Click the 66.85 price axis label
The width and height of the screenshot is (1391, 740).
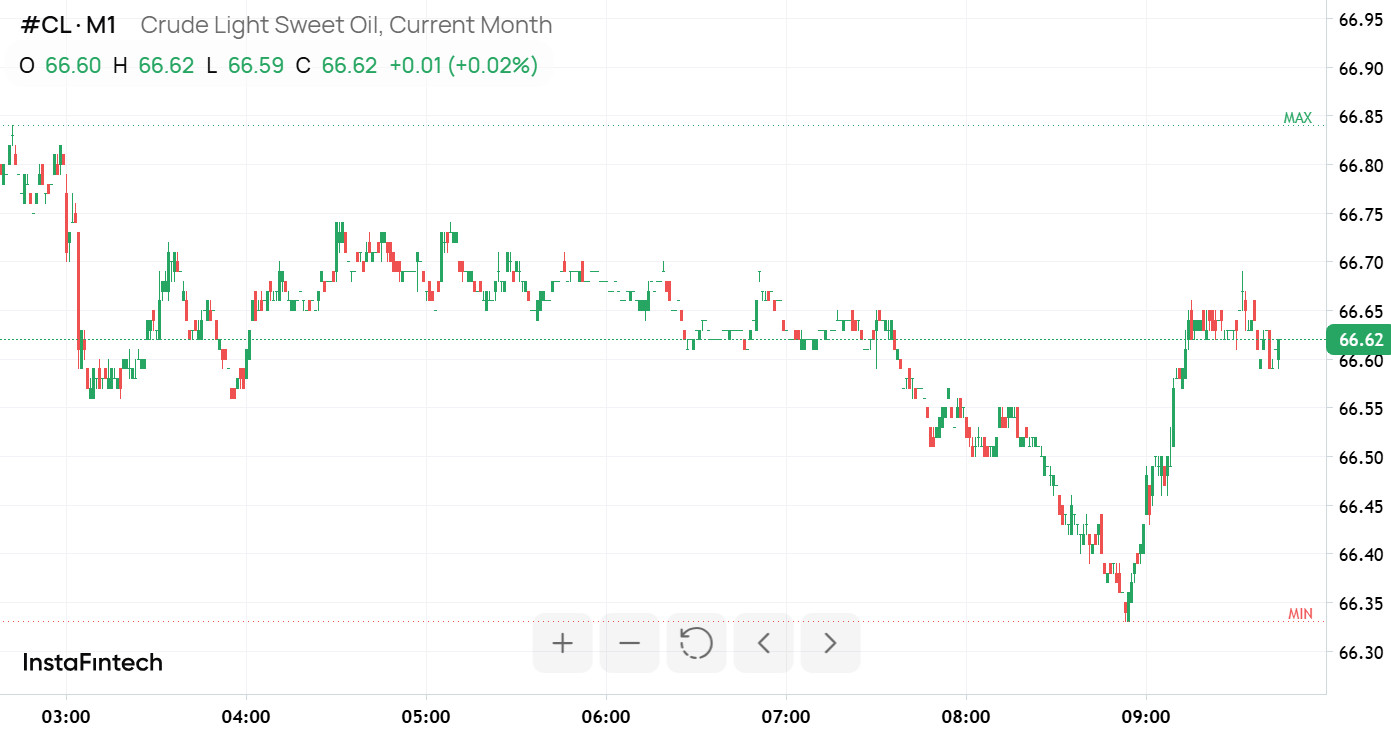(x=1360, y=117)
